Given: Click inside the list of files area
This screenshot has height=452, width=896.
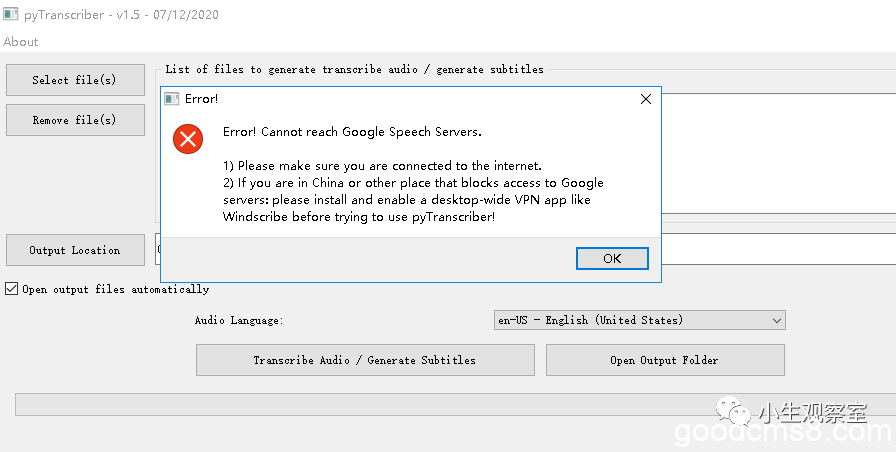Looking at the screenshot, I should click(x=778, y=153).
